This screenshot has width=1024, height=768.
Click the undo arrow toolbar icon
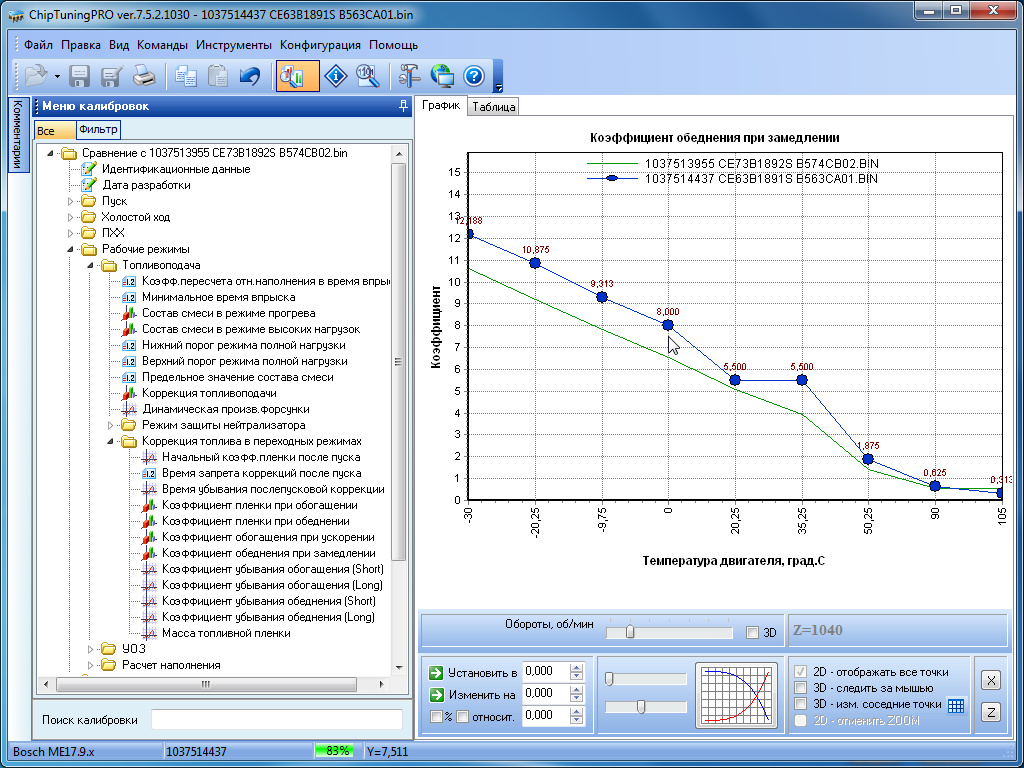[250, 76]
